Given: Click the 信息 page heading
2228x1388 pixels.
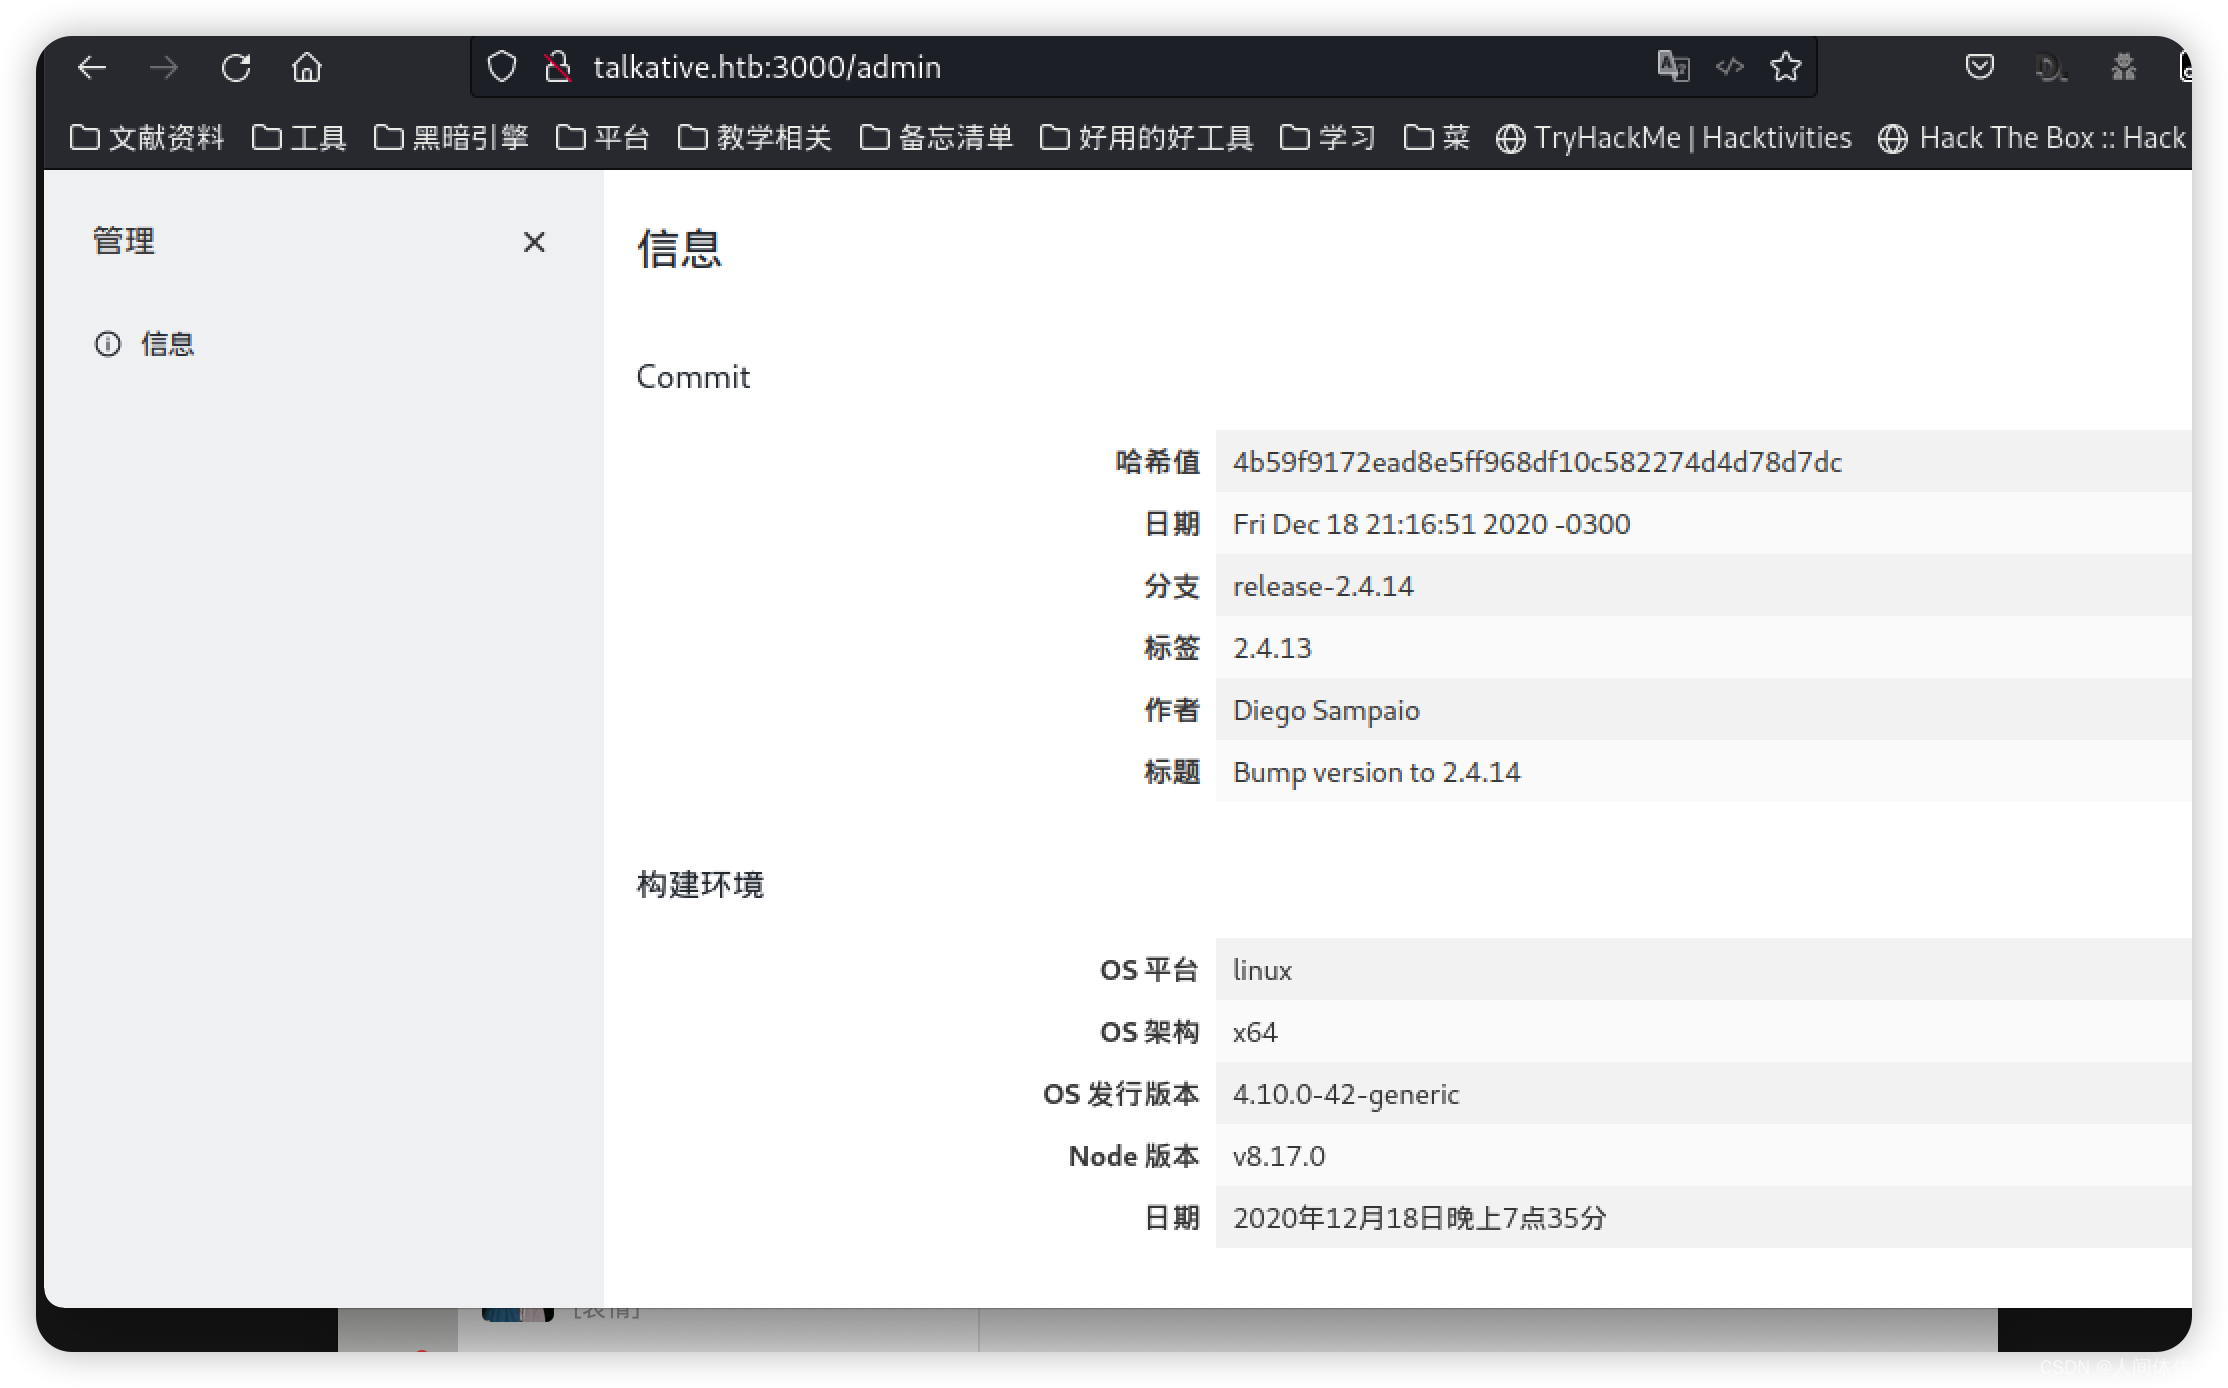Looking at the screenshot, I should (679, 248).
